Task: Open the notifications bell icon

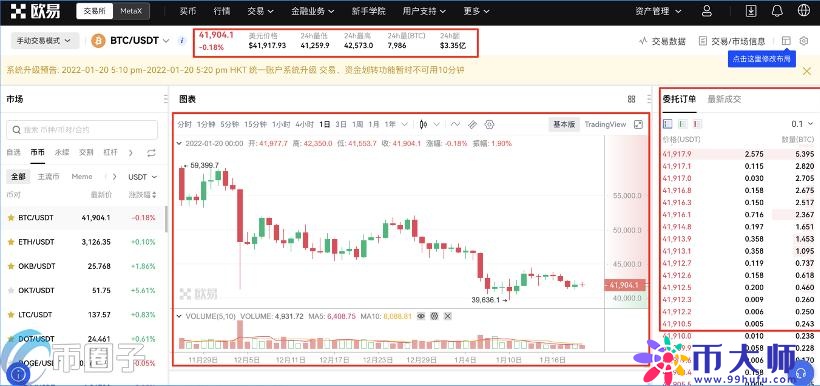Action: click(x=778, y=10)
